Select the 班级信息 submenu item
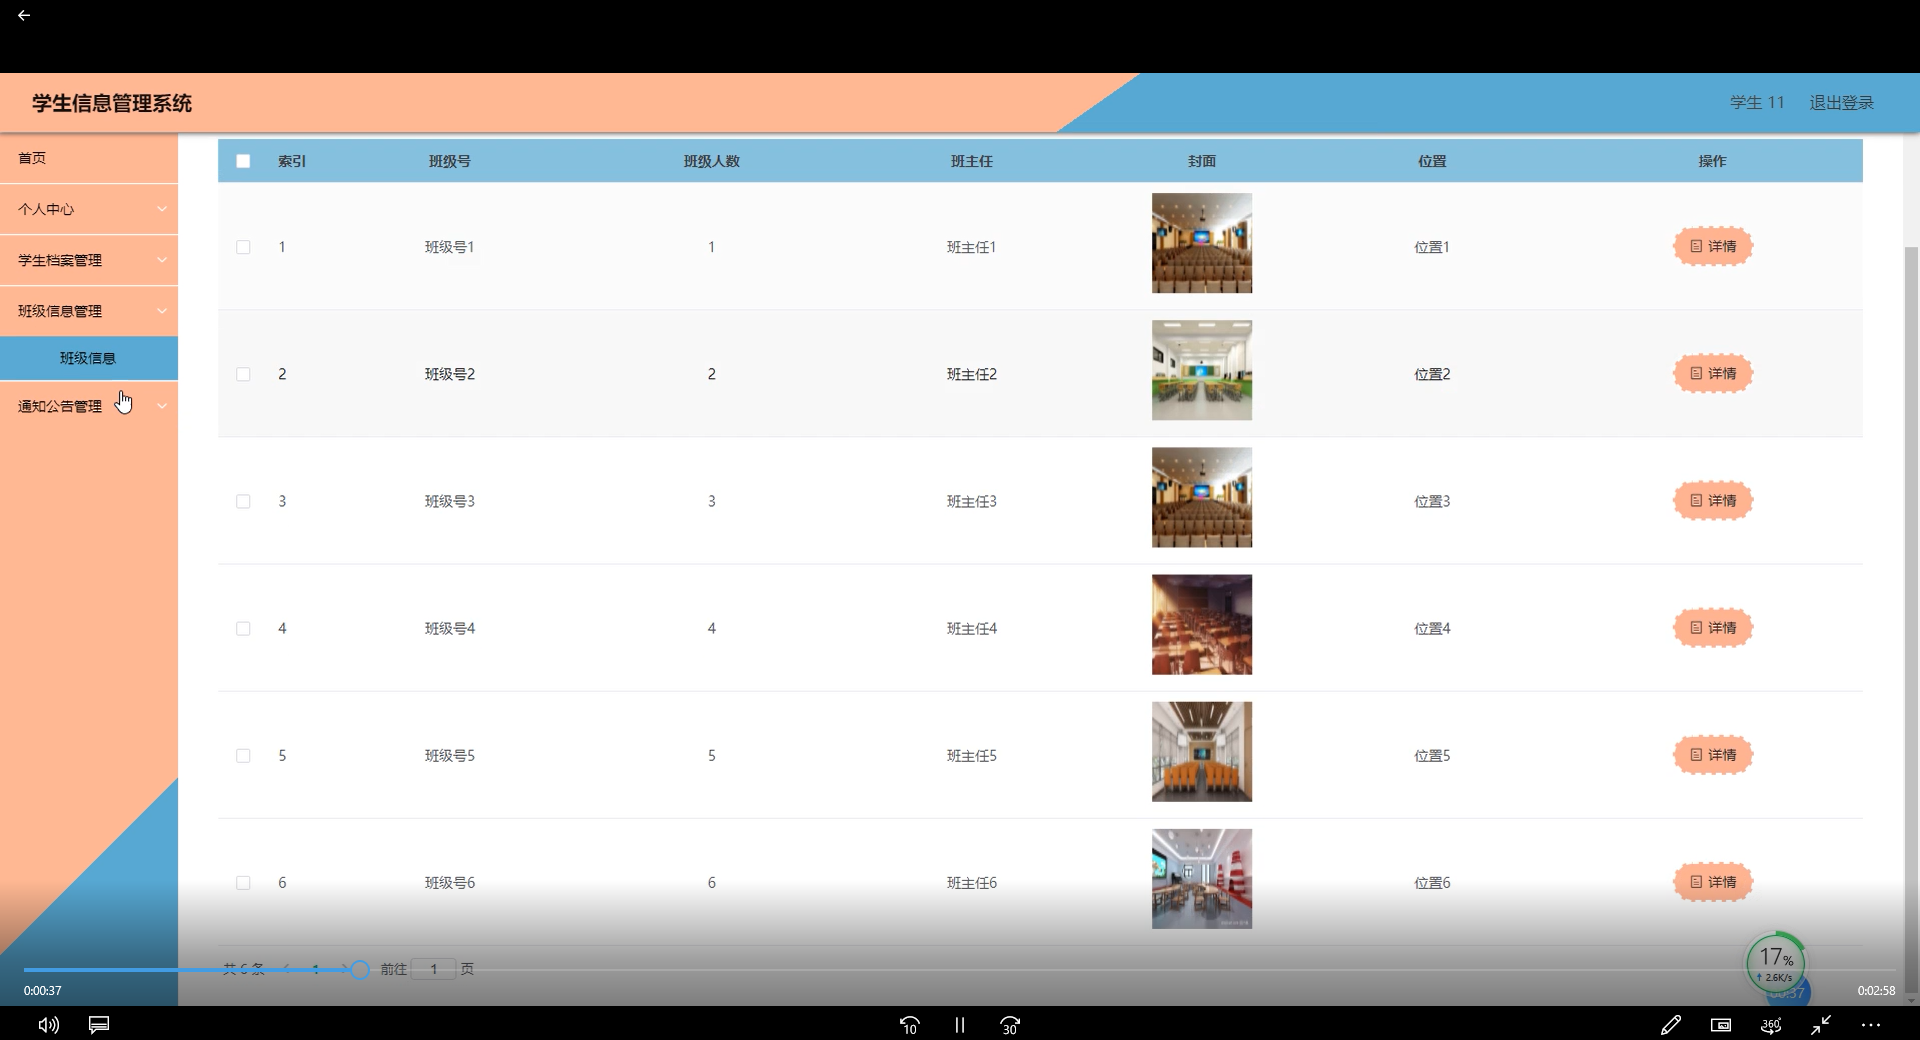 coord(89,358)
